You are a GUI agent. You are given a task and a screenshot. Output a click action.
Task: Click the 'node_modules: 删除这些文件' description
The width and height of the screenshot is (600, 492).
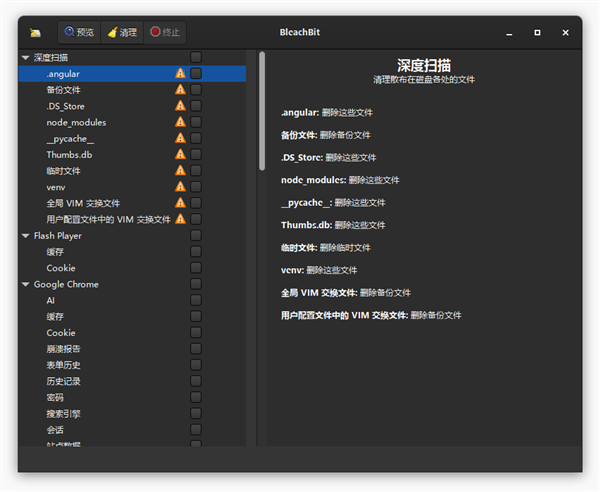pos(340,180)
